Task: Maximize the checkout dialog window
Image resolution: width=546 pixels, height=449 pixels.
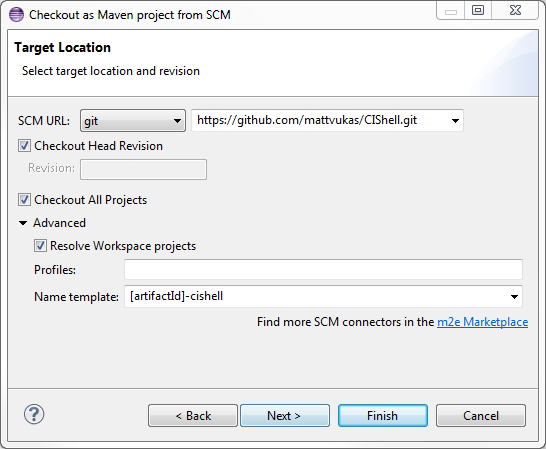Action: click(x=478, y=10)
